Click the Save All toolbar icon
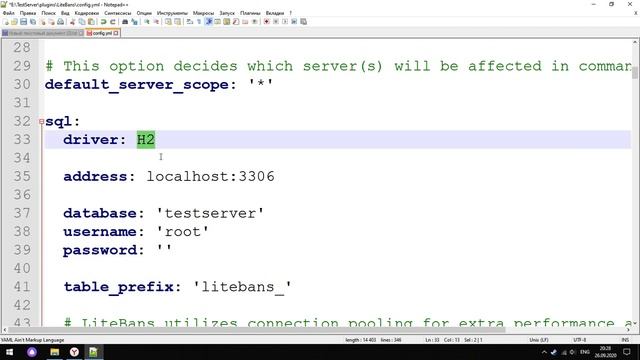Image resolution: width=640 pixels, height=360 pixels. click(x=33, y=22)
